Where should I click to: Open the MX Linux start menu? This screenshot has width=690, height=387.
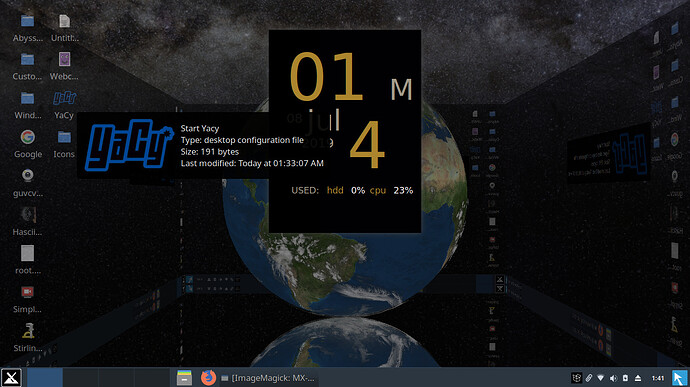click(x=11, y=377)
